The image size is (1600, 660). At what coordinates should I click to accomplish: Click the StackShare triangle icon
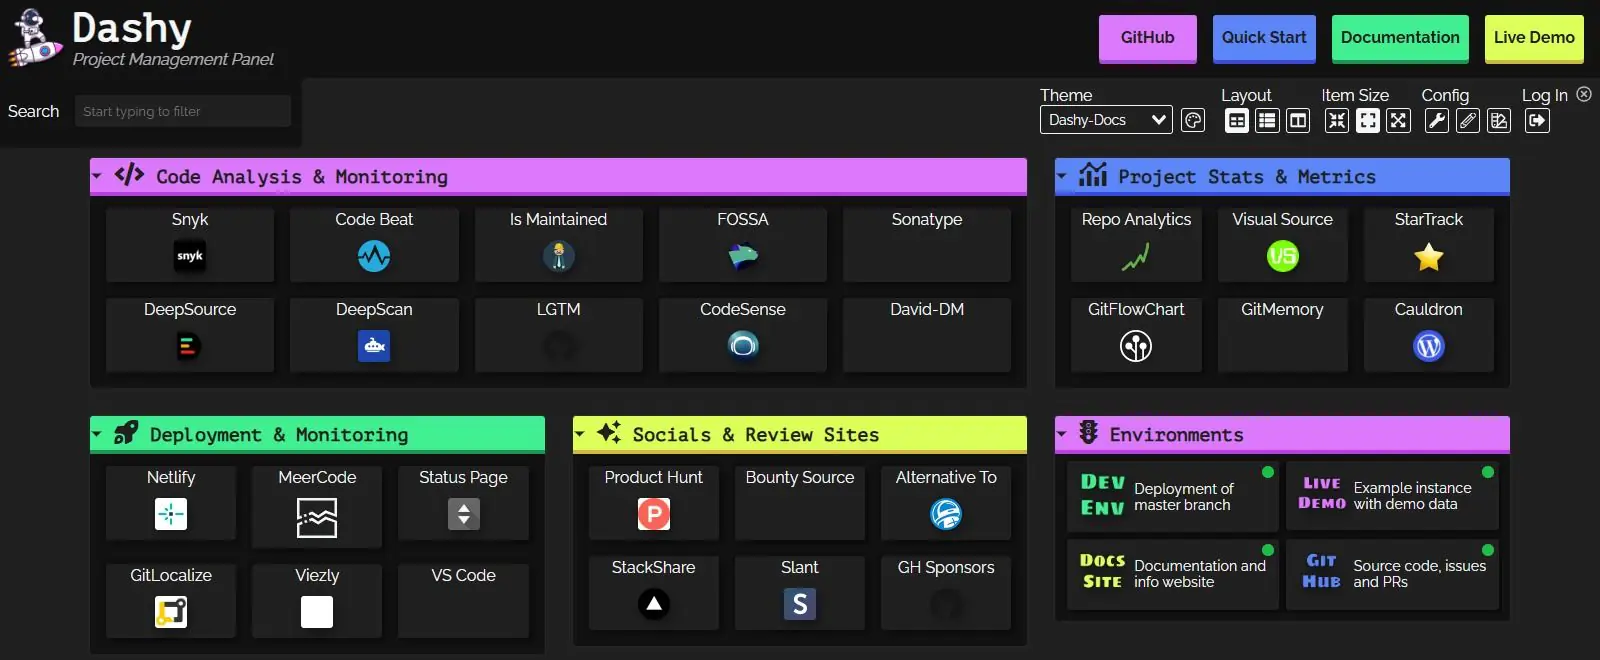(654, 604)
